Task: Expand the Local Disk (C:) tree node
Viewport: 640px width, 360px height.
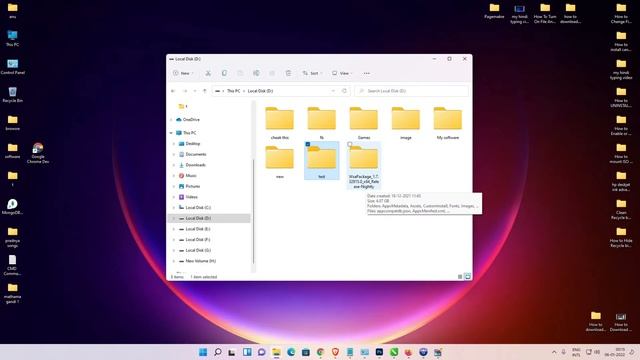Action: coord(174,207)
